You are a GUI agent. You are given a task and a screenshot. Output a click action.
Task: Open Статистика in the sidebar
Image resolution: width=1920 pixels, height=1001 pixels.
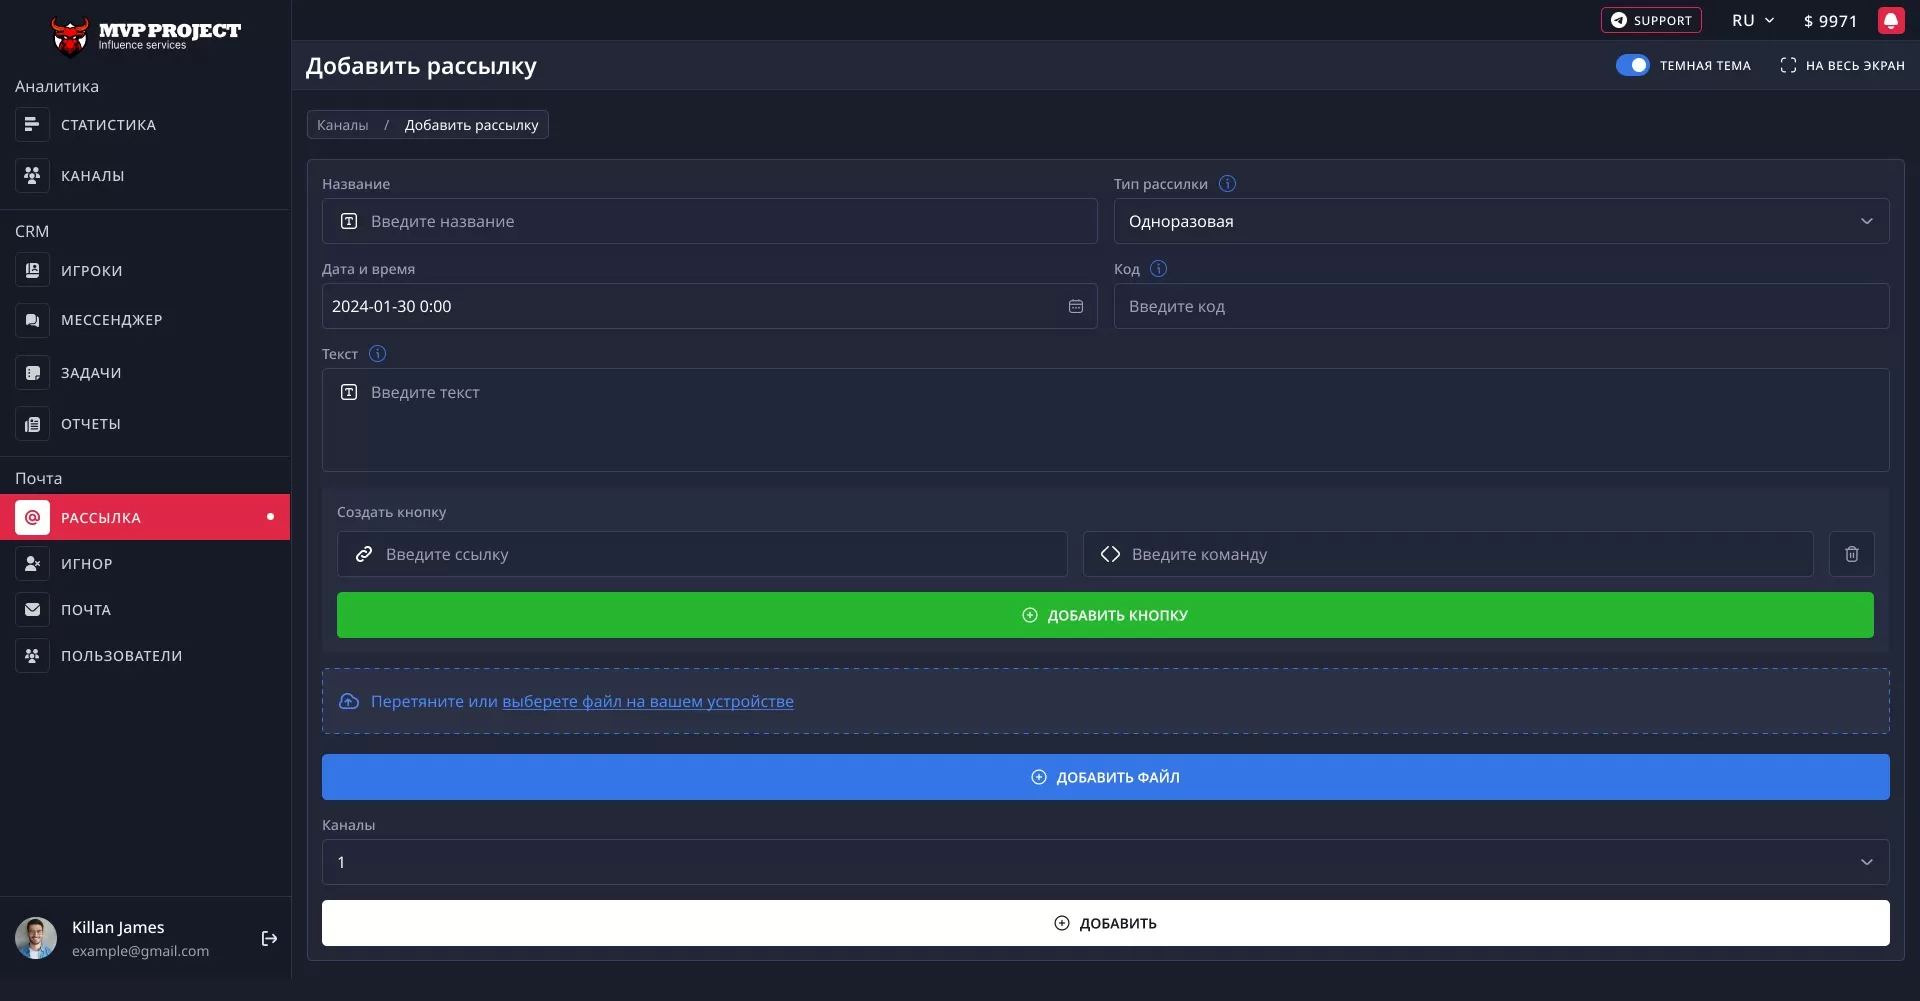(108, 125)
